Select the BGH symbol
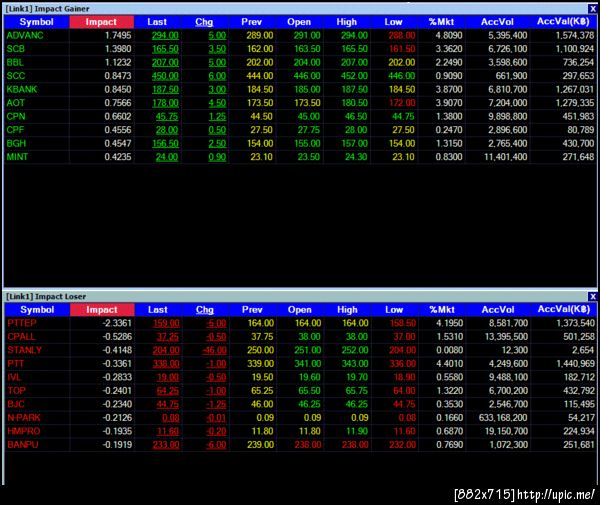The height and width of the screenshot is (505, 600). [x=16, y=143]
